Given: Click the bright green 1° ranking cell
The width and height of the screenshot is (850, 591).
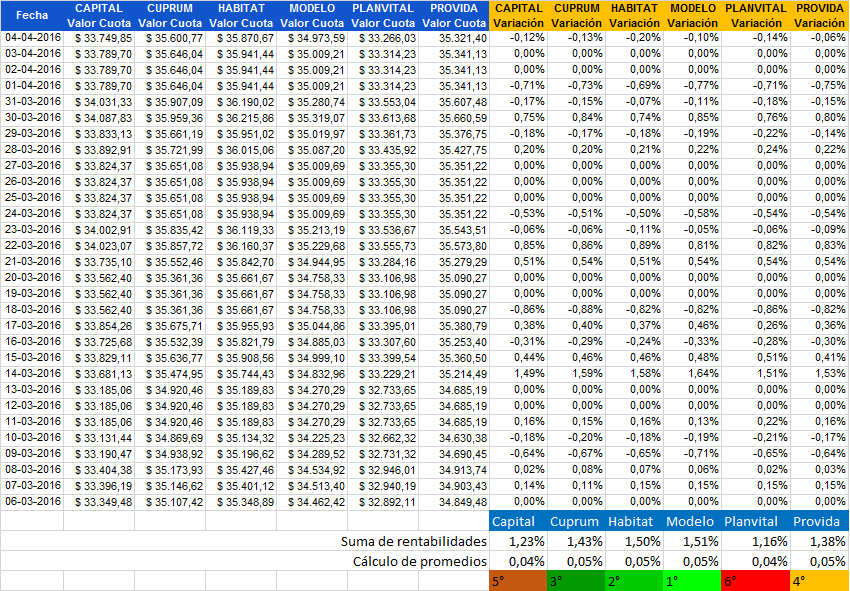Looking at the screenshot, I should pyautogui.click(x=693, y=581).
